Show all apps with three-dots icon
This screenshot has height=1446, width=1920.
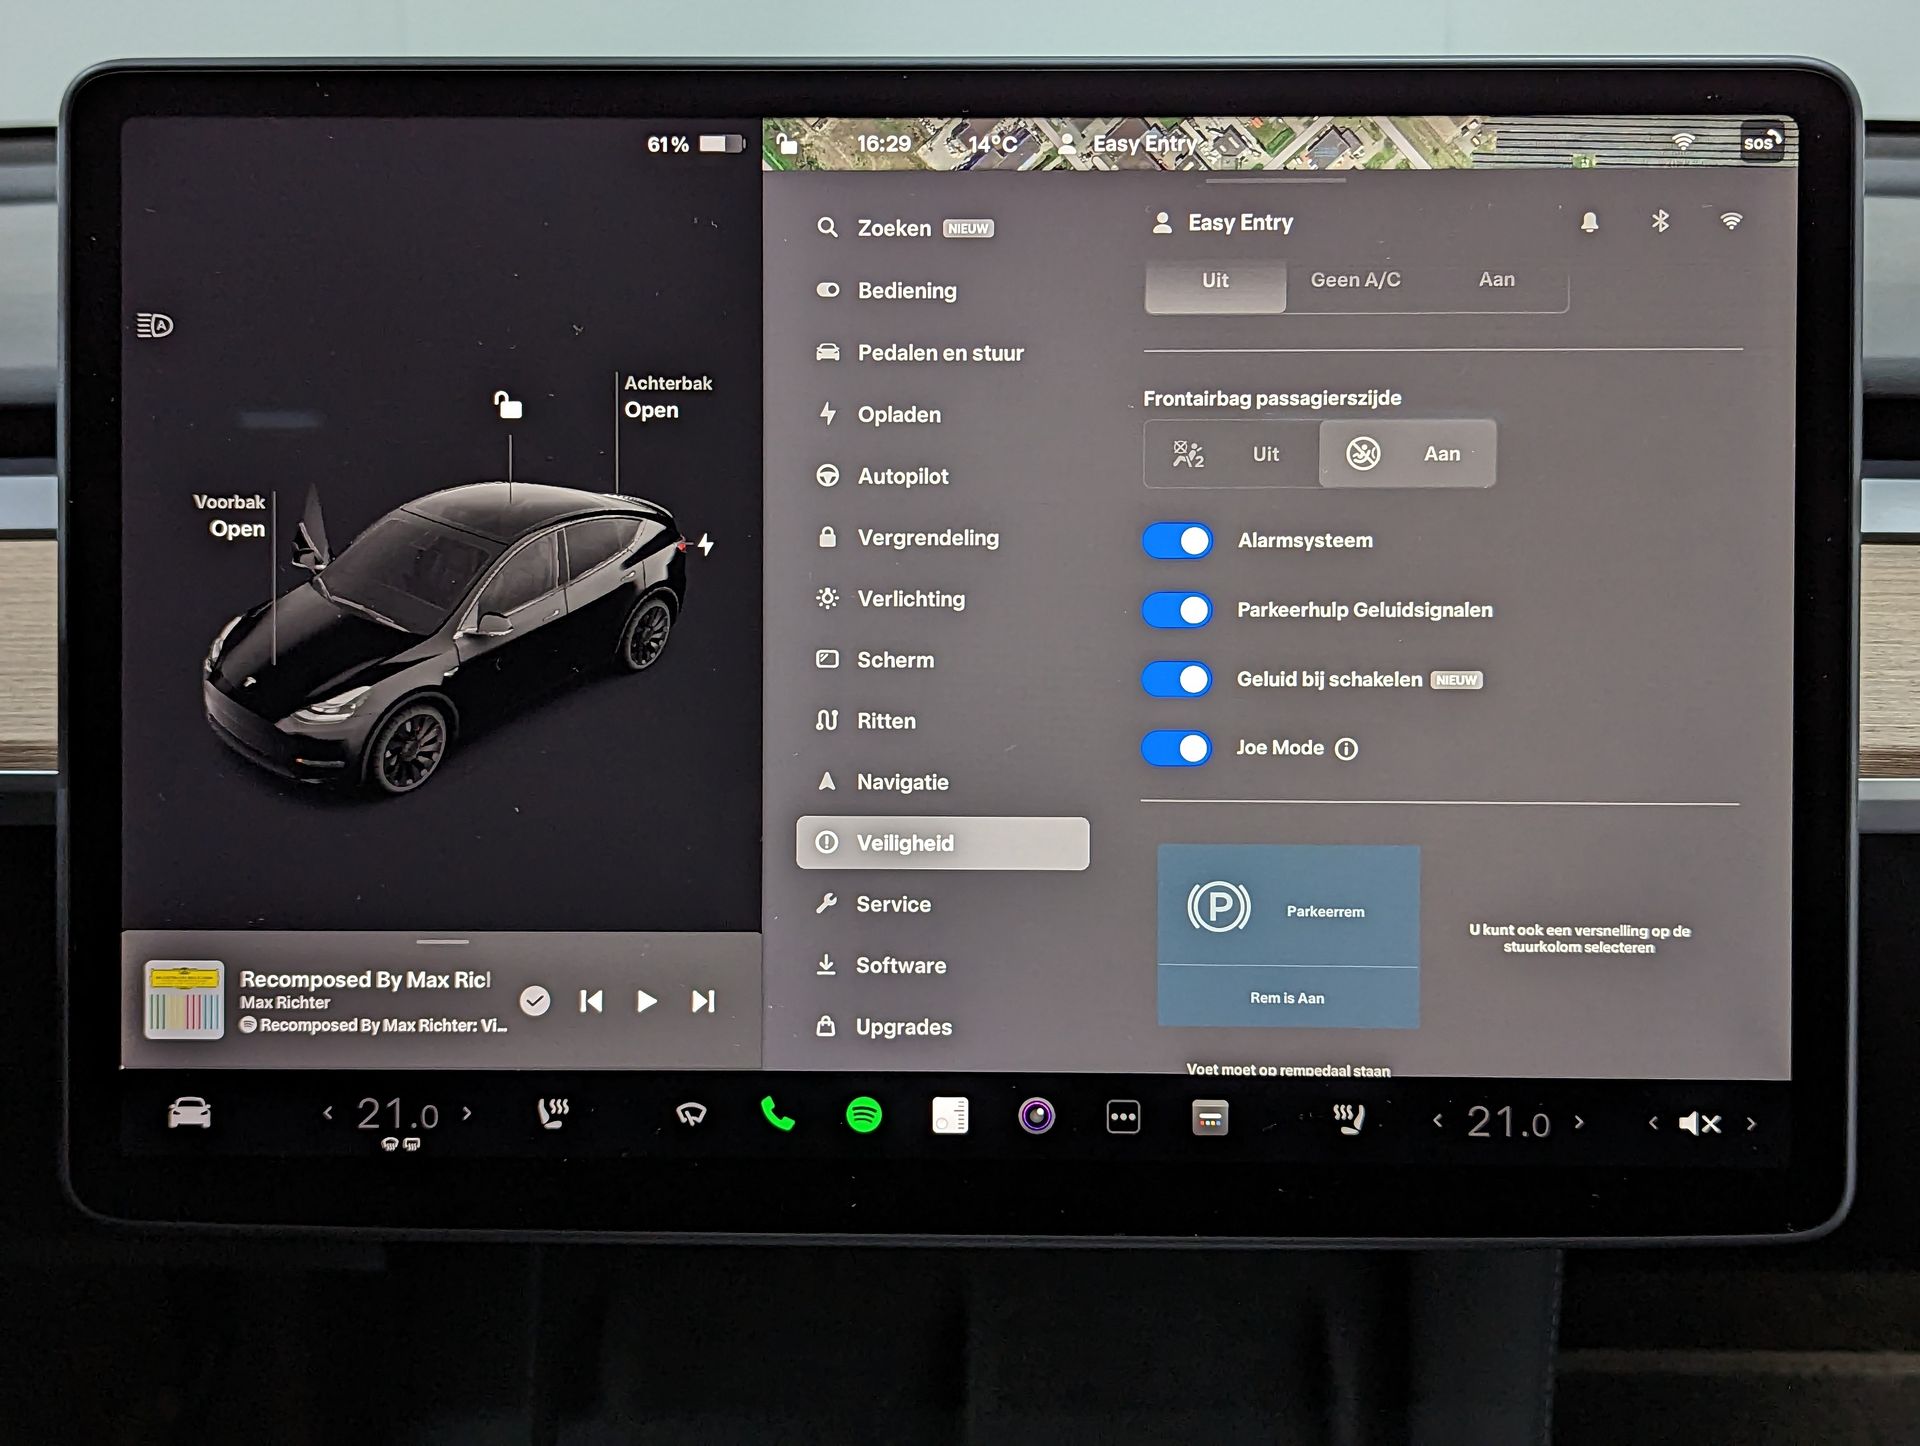point(1123,1117)
